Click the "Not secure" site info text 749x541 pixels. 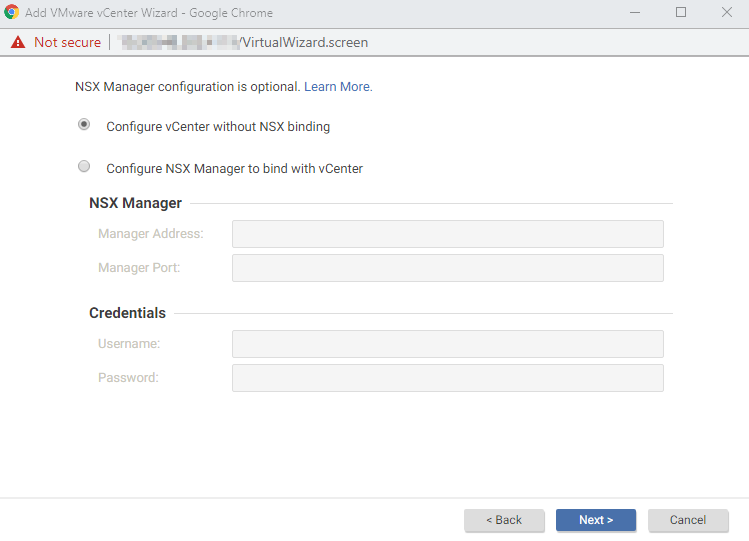pos(67,43)
